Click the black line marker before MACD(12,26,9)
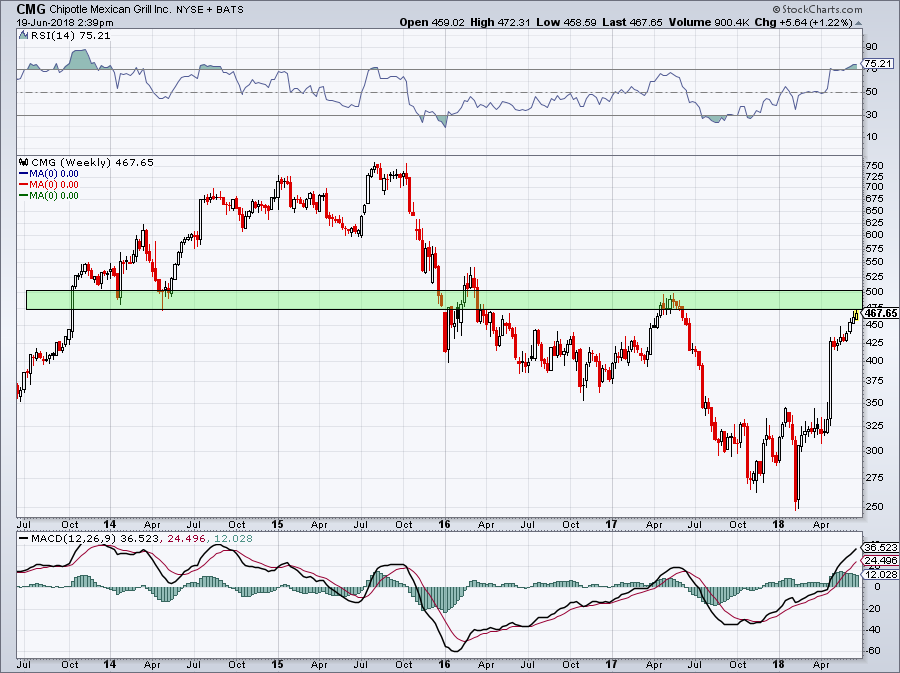Viewport: 900px width, 673px height. (23, 539)
